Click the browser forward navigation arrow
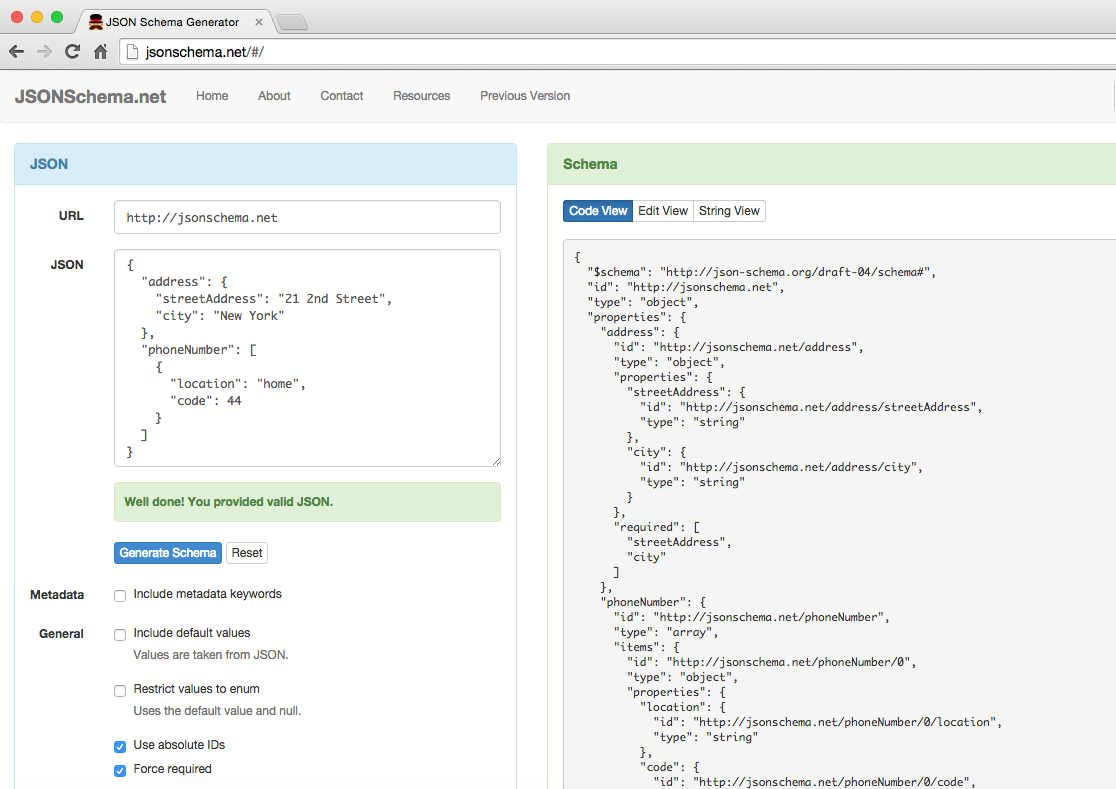The image size is (1116, 789). point(44,51)
